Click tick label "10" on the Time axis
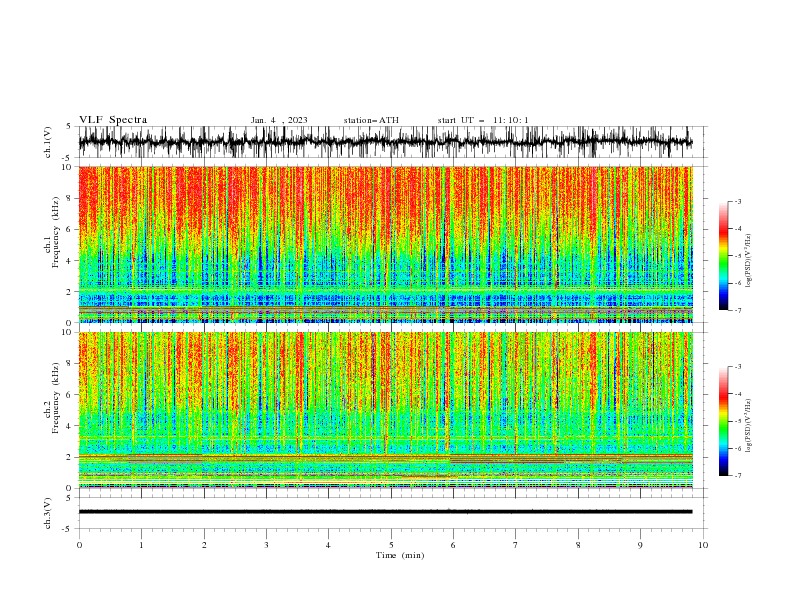This screenshot has height=612, width=792. 703,545
